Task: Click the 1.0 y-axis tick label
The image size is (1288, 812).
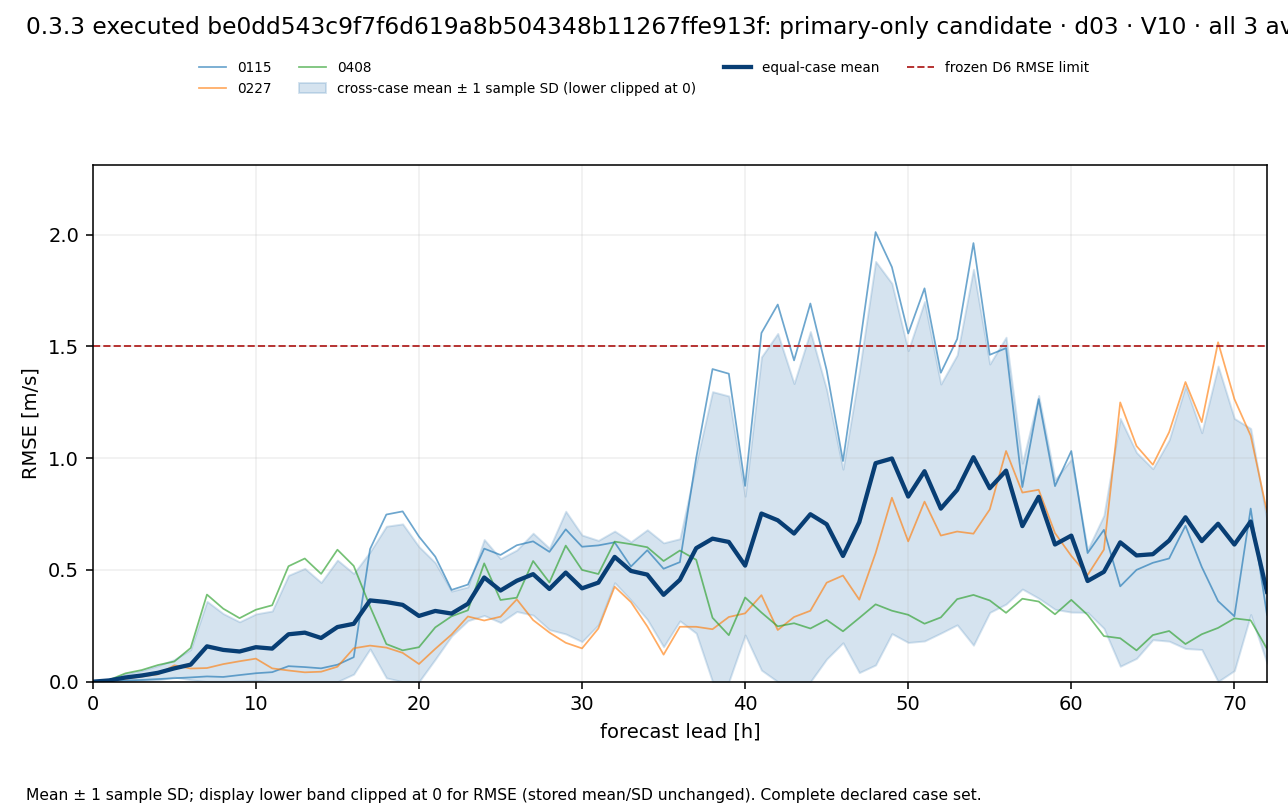Action: [x=66, y=459]
